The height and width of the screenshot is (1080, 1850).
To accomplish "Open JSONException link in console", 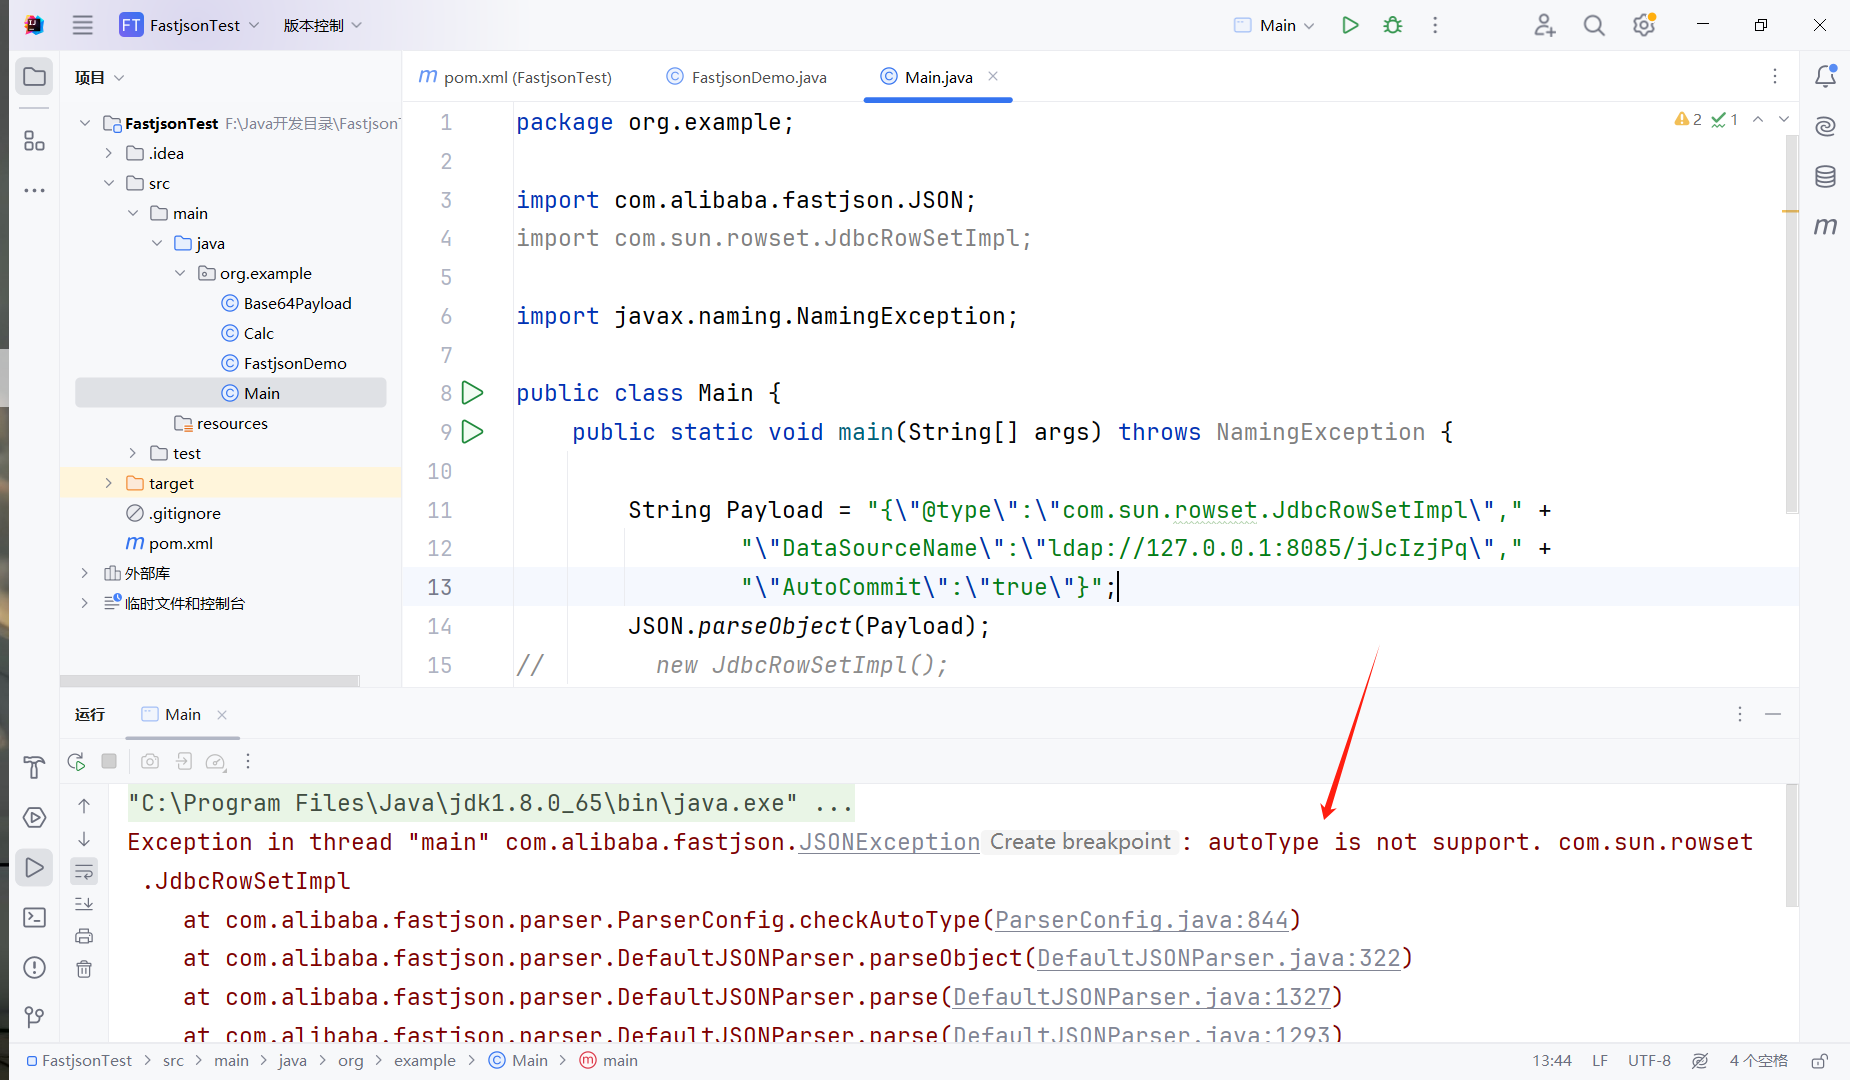I will (x=889, y=842).
